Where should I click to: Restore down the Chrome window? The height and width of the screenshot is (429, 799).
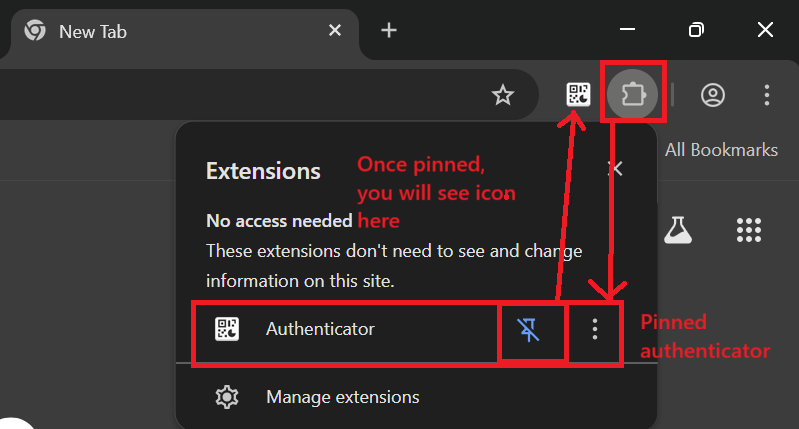(697, 30)
